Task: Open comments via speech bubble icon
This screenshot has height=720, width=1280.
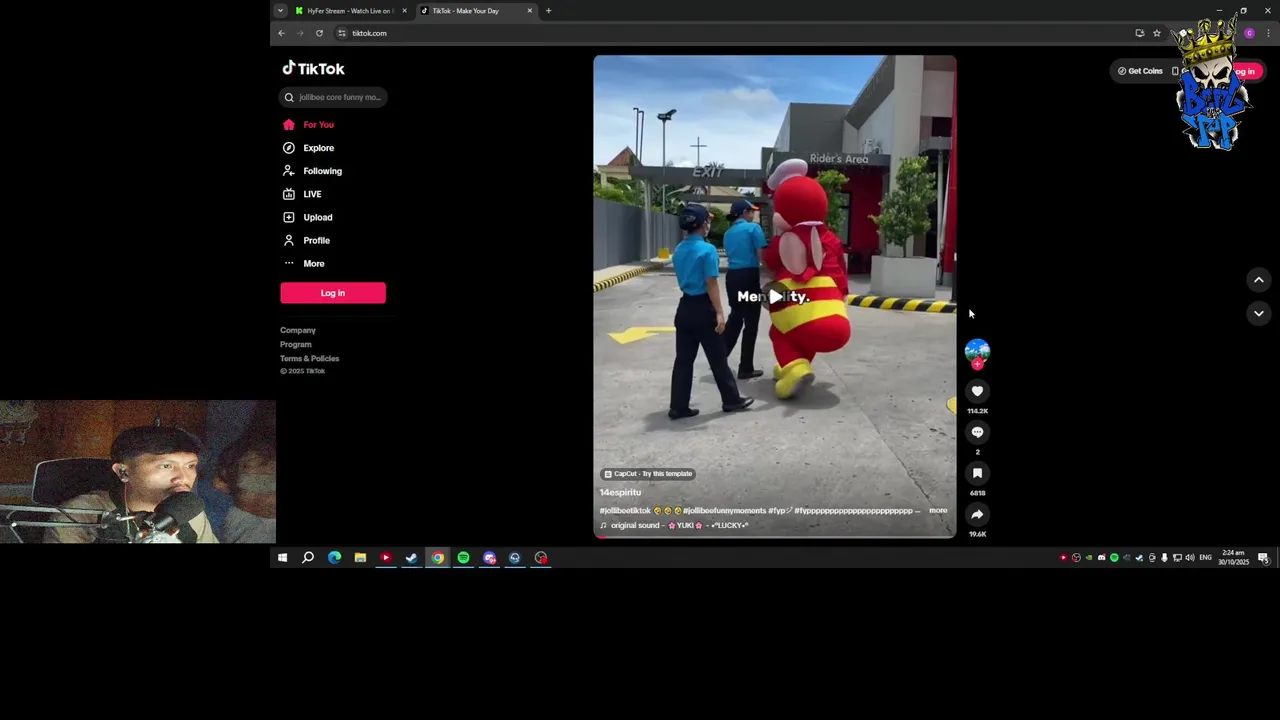Action: point(977,432)
